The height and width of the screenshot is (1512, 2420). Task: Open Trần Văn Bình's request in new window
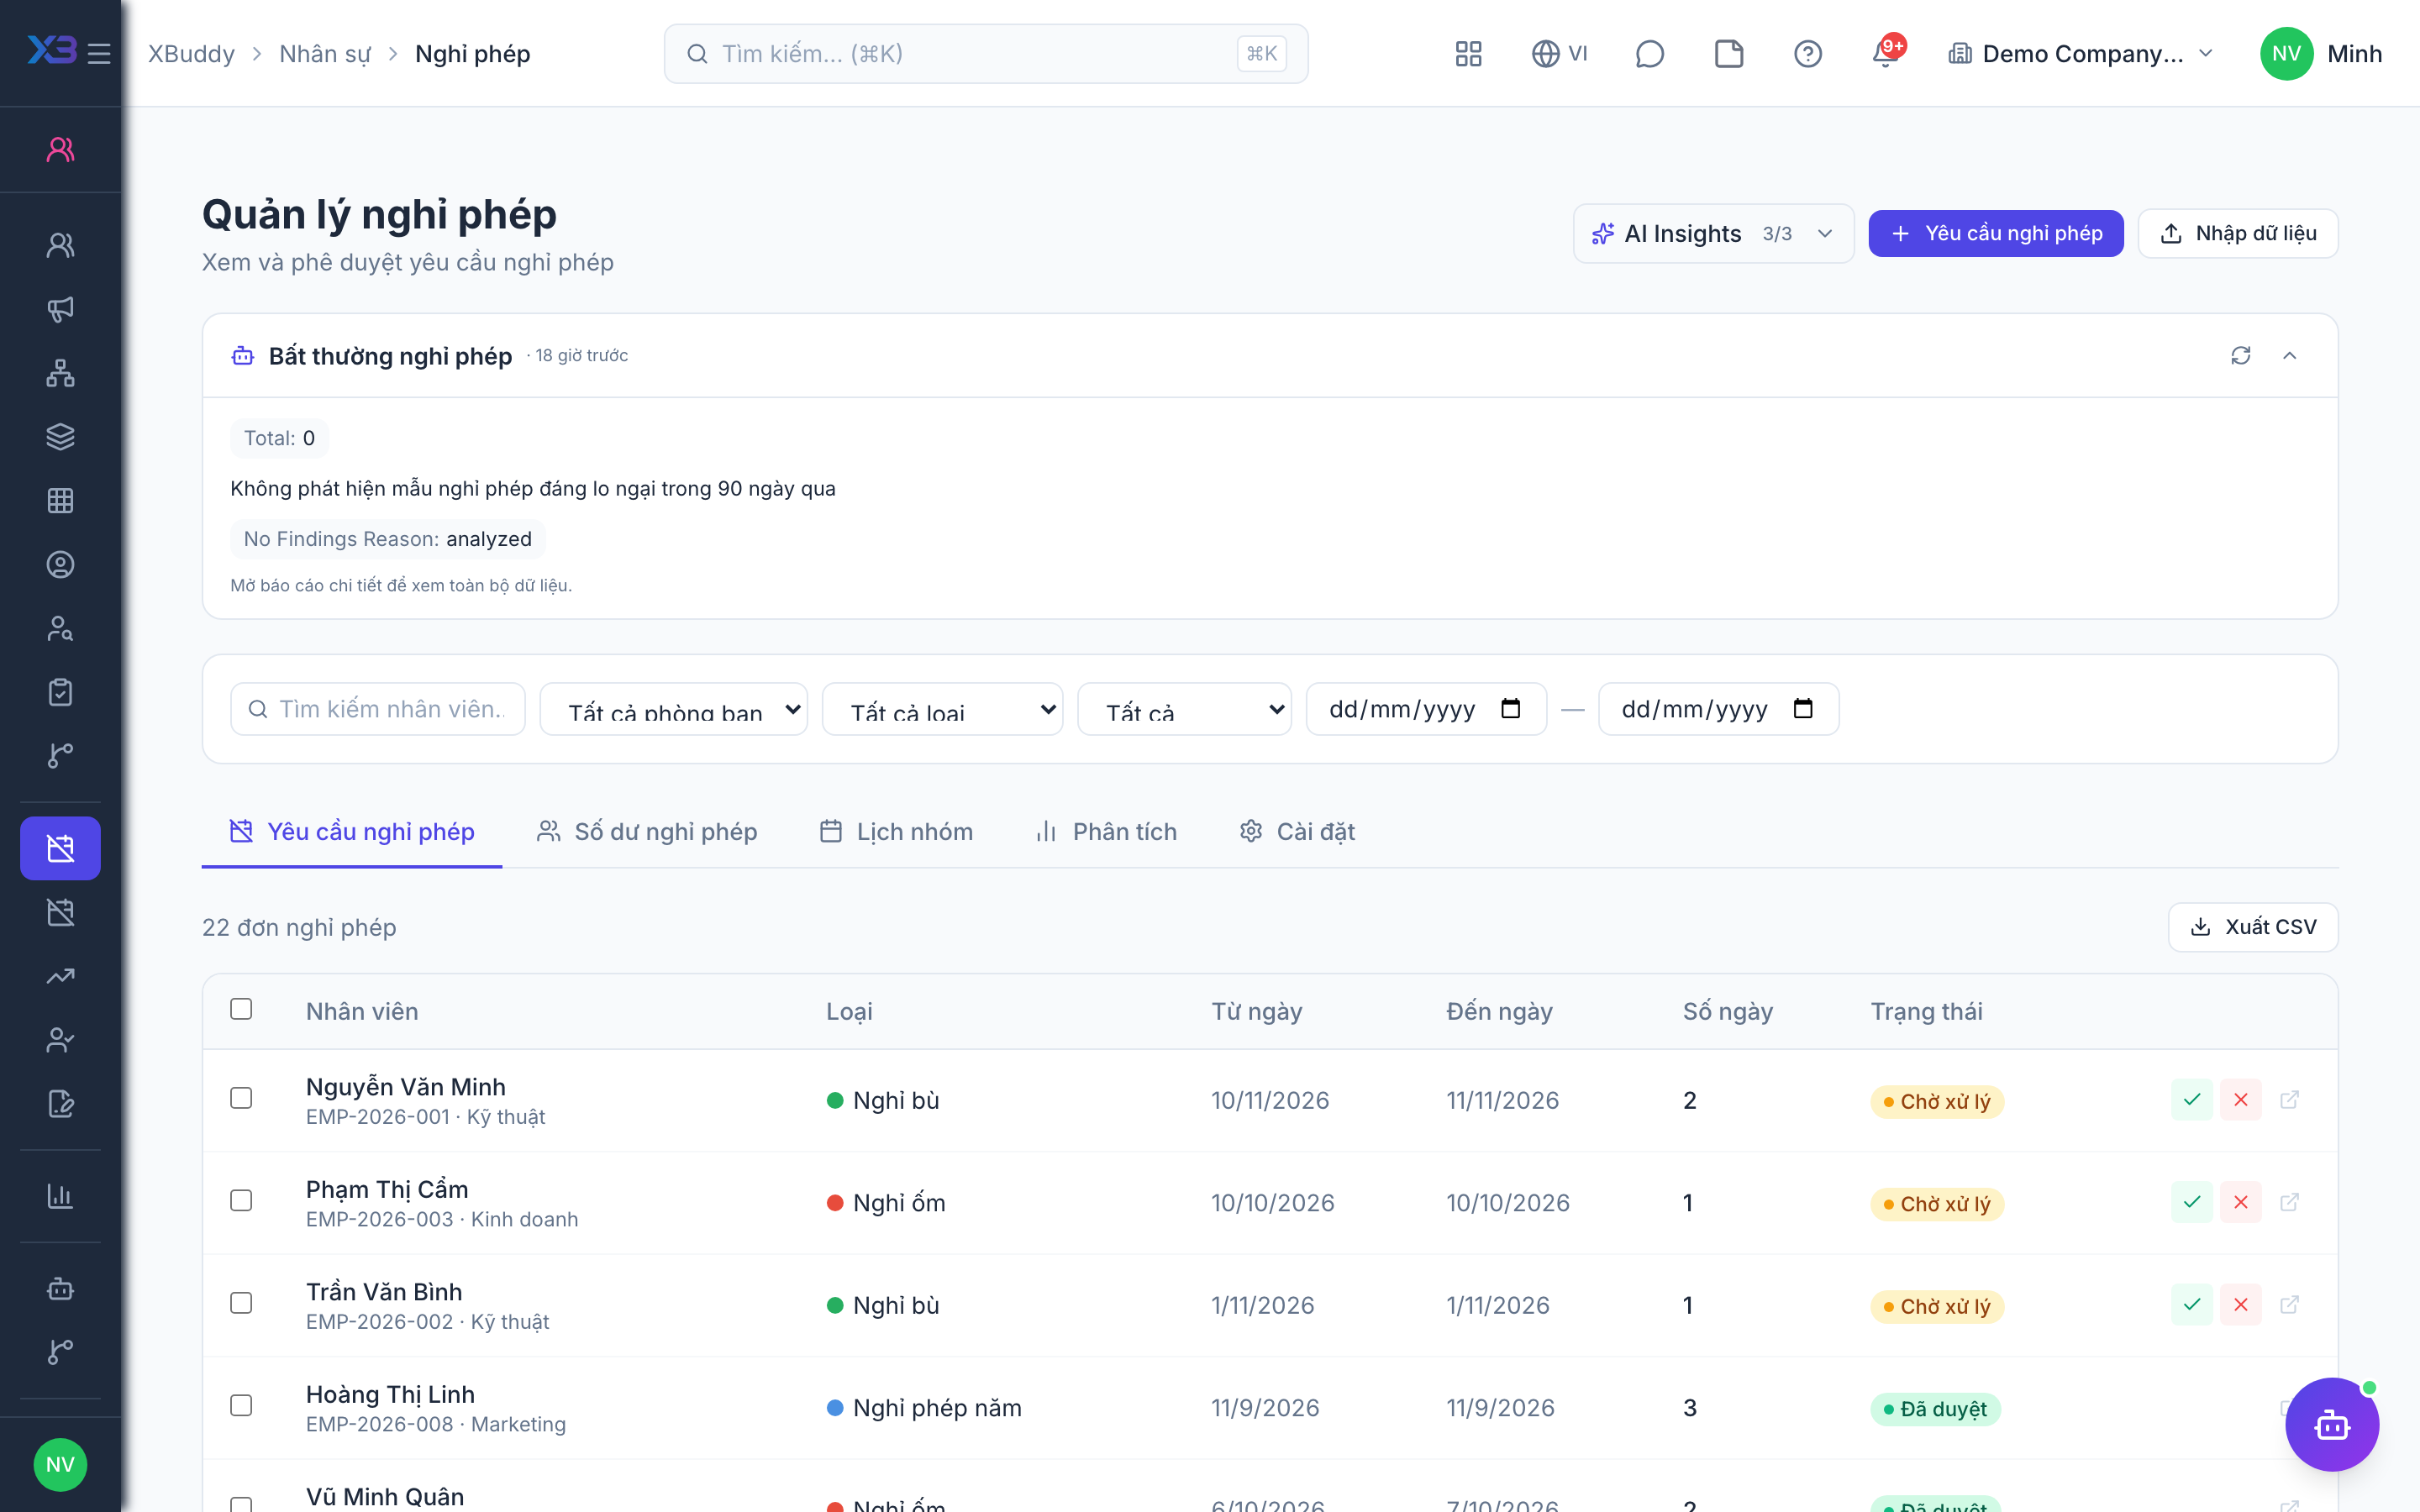2289,1305
